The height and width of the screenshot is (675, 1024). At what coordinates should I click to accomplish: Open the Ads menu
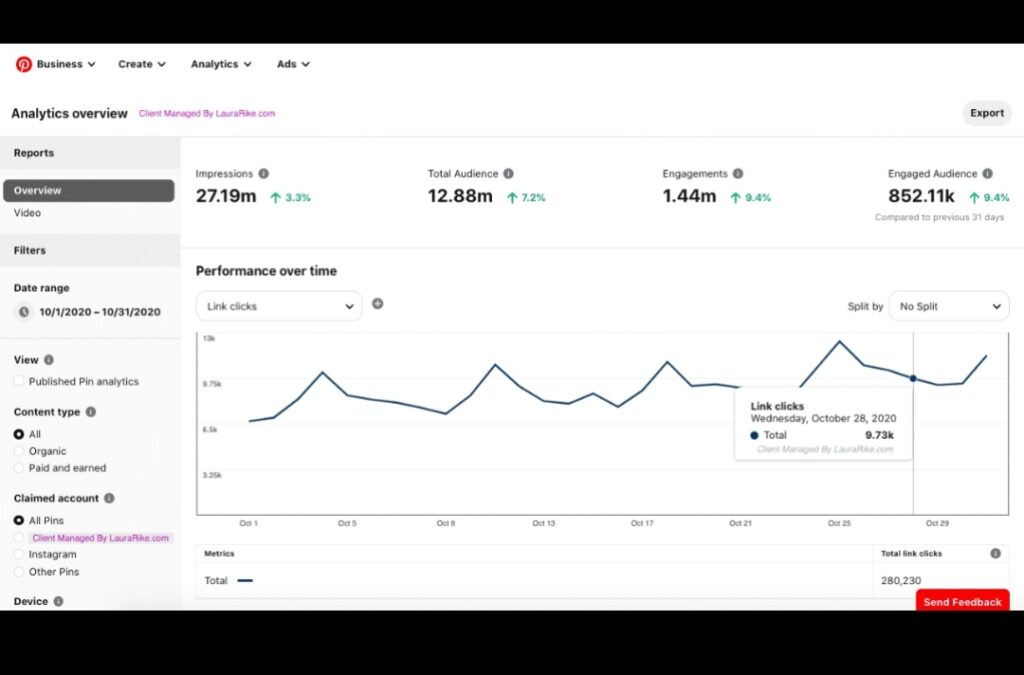pyautogui.click(x=291, y=63)
